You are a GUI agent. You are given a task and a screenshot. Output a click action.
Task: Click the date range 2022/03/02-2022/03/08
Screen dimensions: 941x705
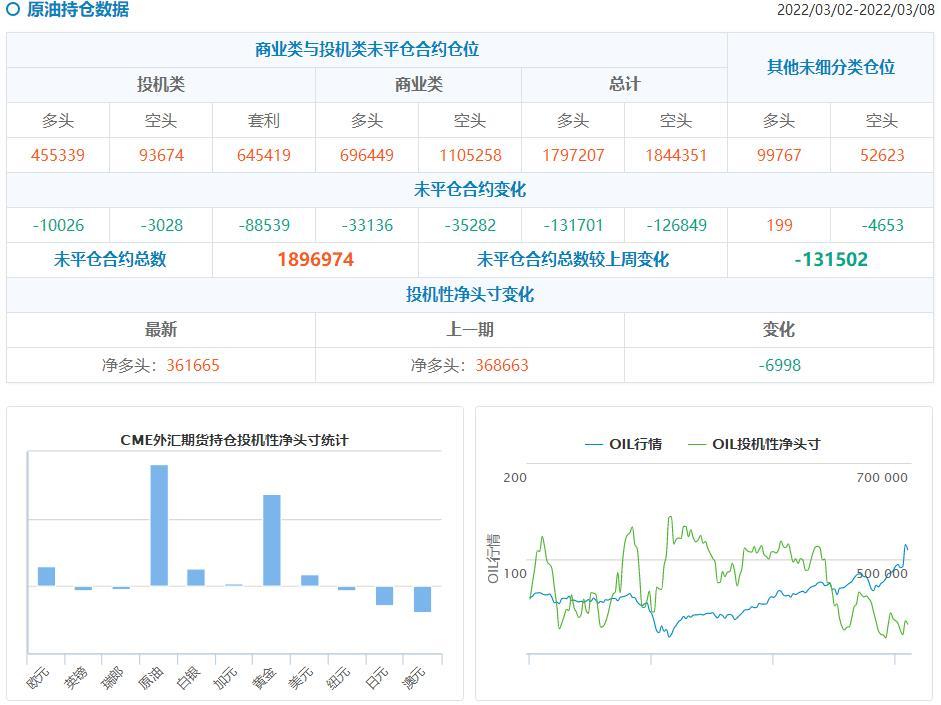tap(855, 10)
